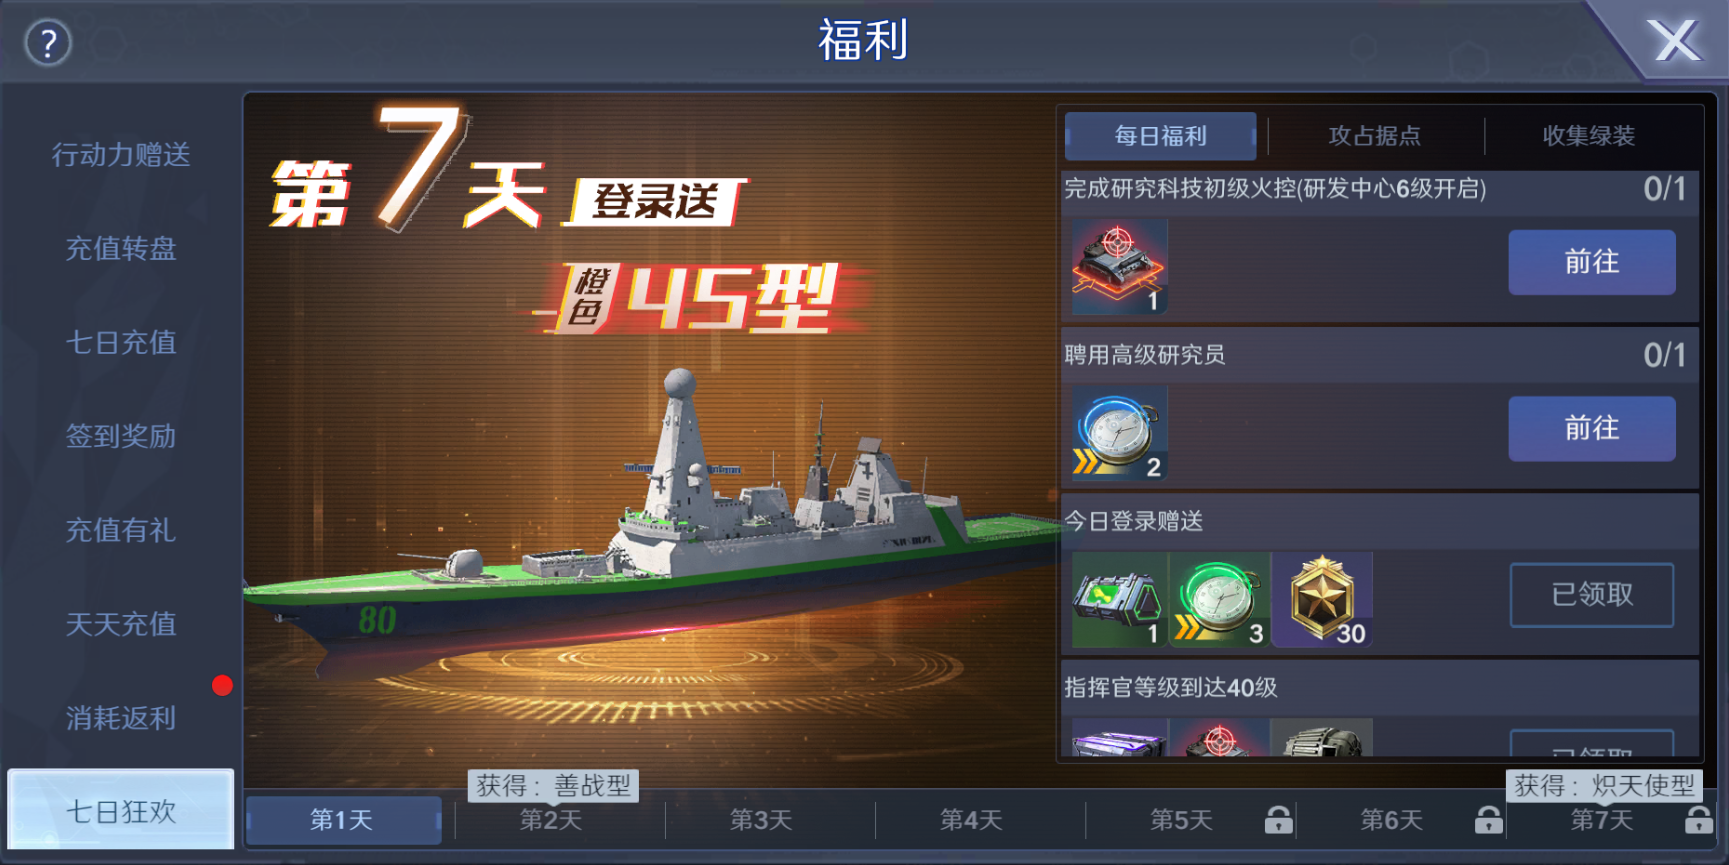Open 充值转盘 in the left sidebar

[121, 248]
